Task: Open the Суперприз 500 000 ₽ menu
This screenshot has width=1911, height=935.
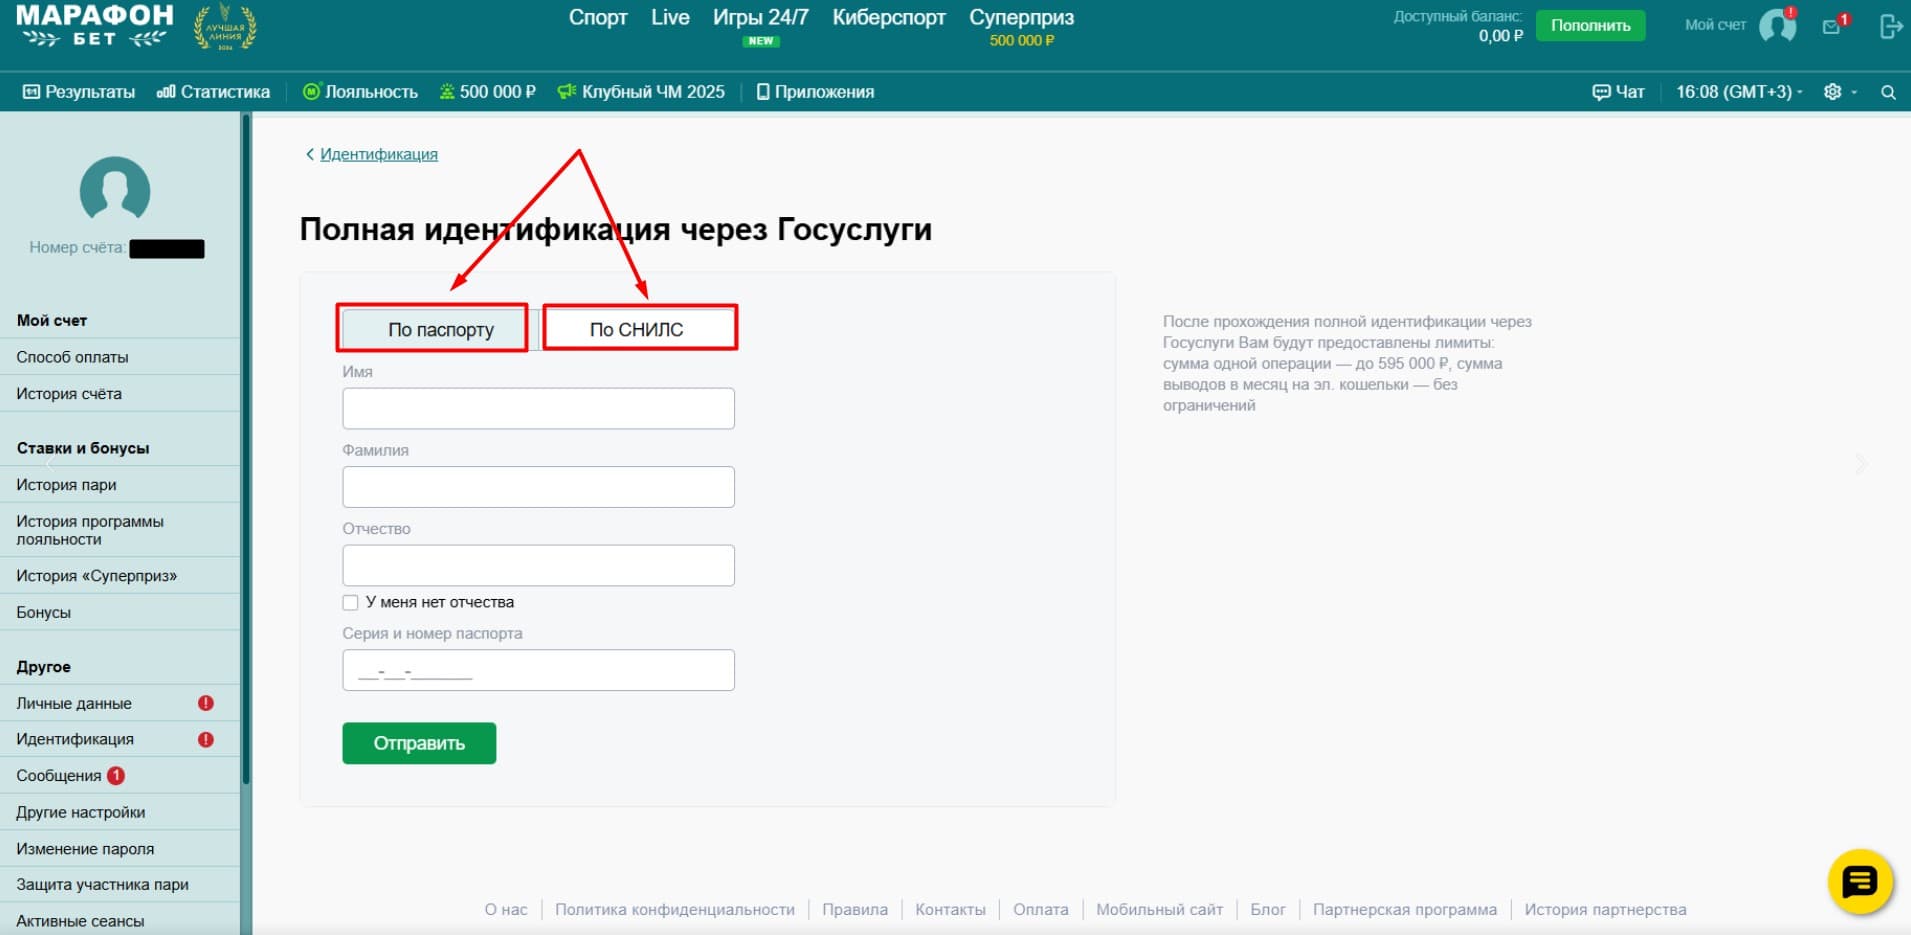Action: point(1021,27)
